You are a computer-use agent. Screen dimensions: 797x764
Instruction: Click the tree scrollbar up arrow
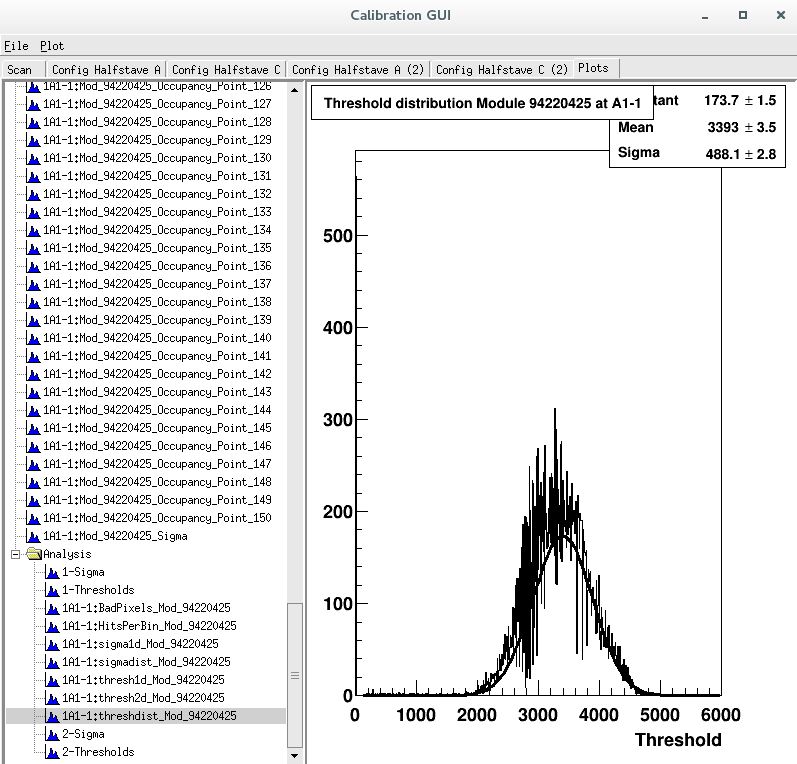coord(295,90)
